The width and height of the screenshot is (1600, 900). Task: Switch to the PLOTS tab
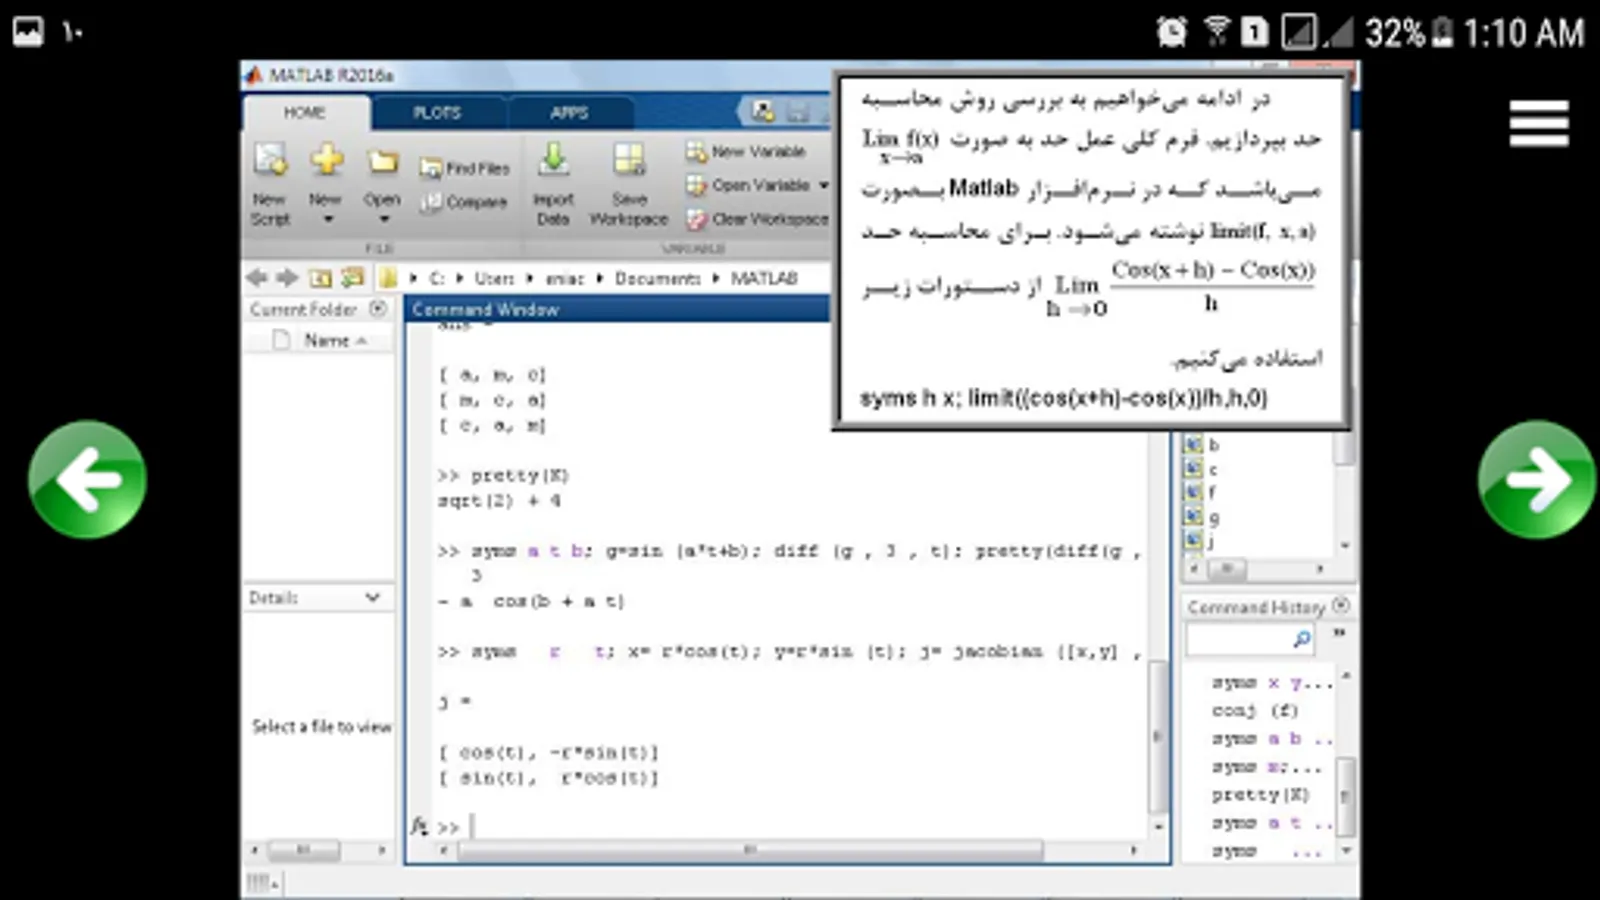[437, 112]
